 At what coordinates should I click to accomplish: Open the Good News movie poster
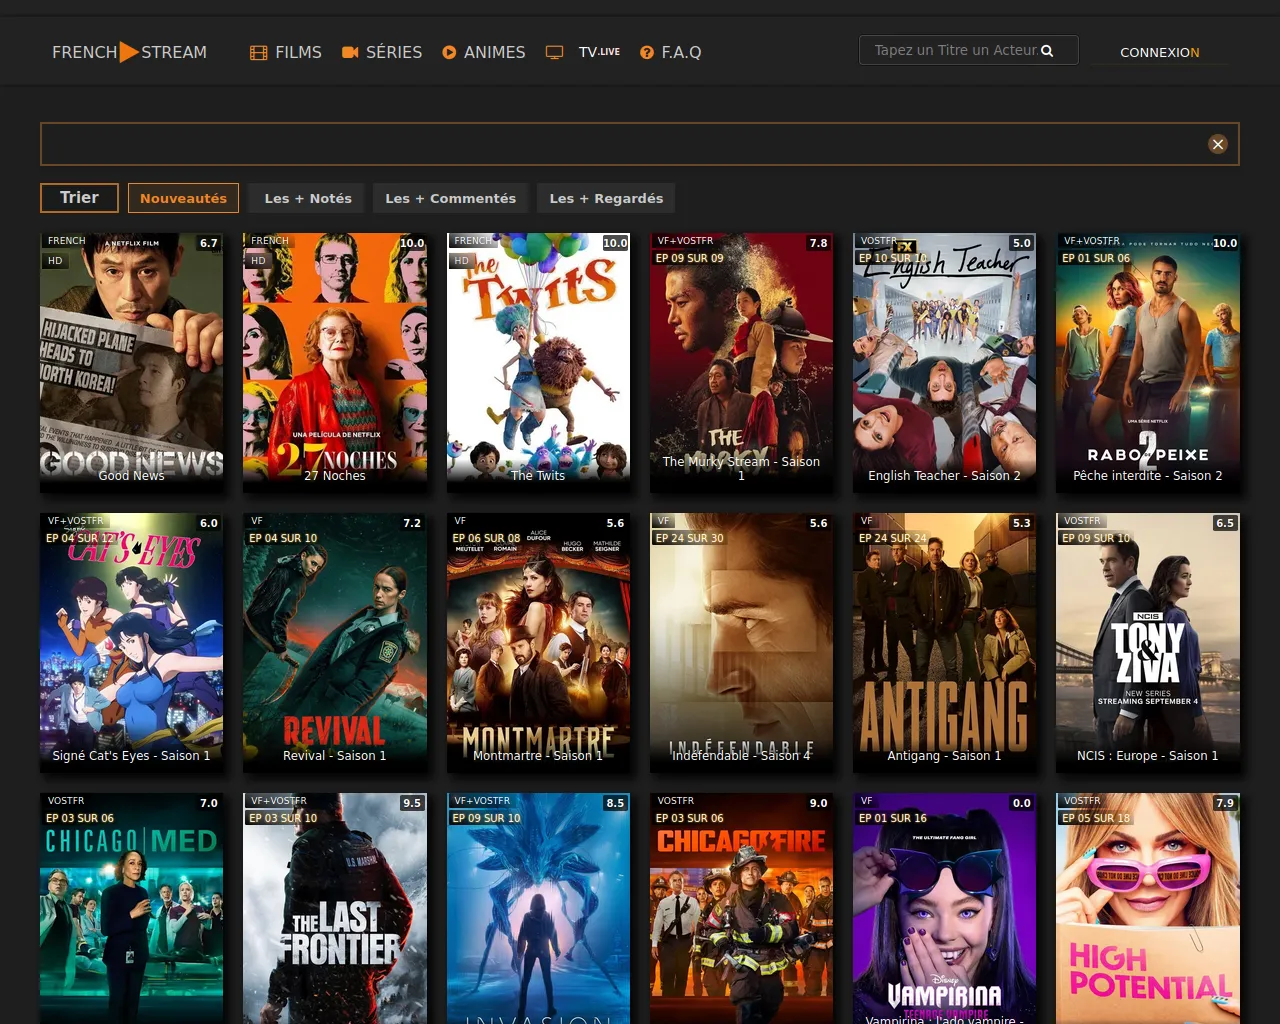click(x=132, y=362)
